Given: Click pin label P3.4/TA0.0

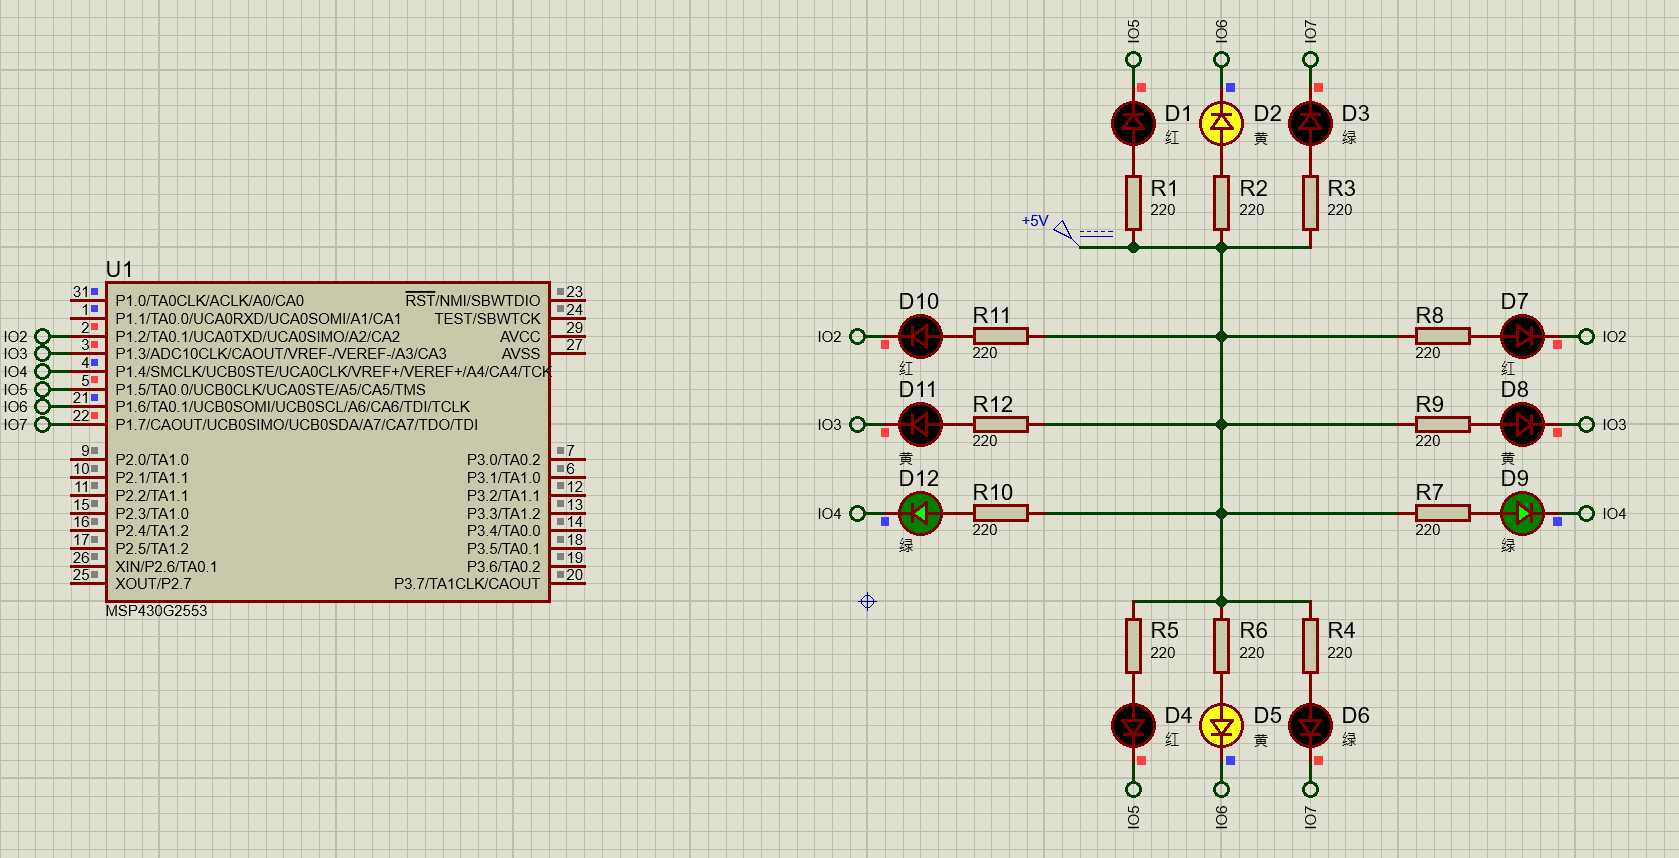Looking at the screenshot, I should [503, 531].
